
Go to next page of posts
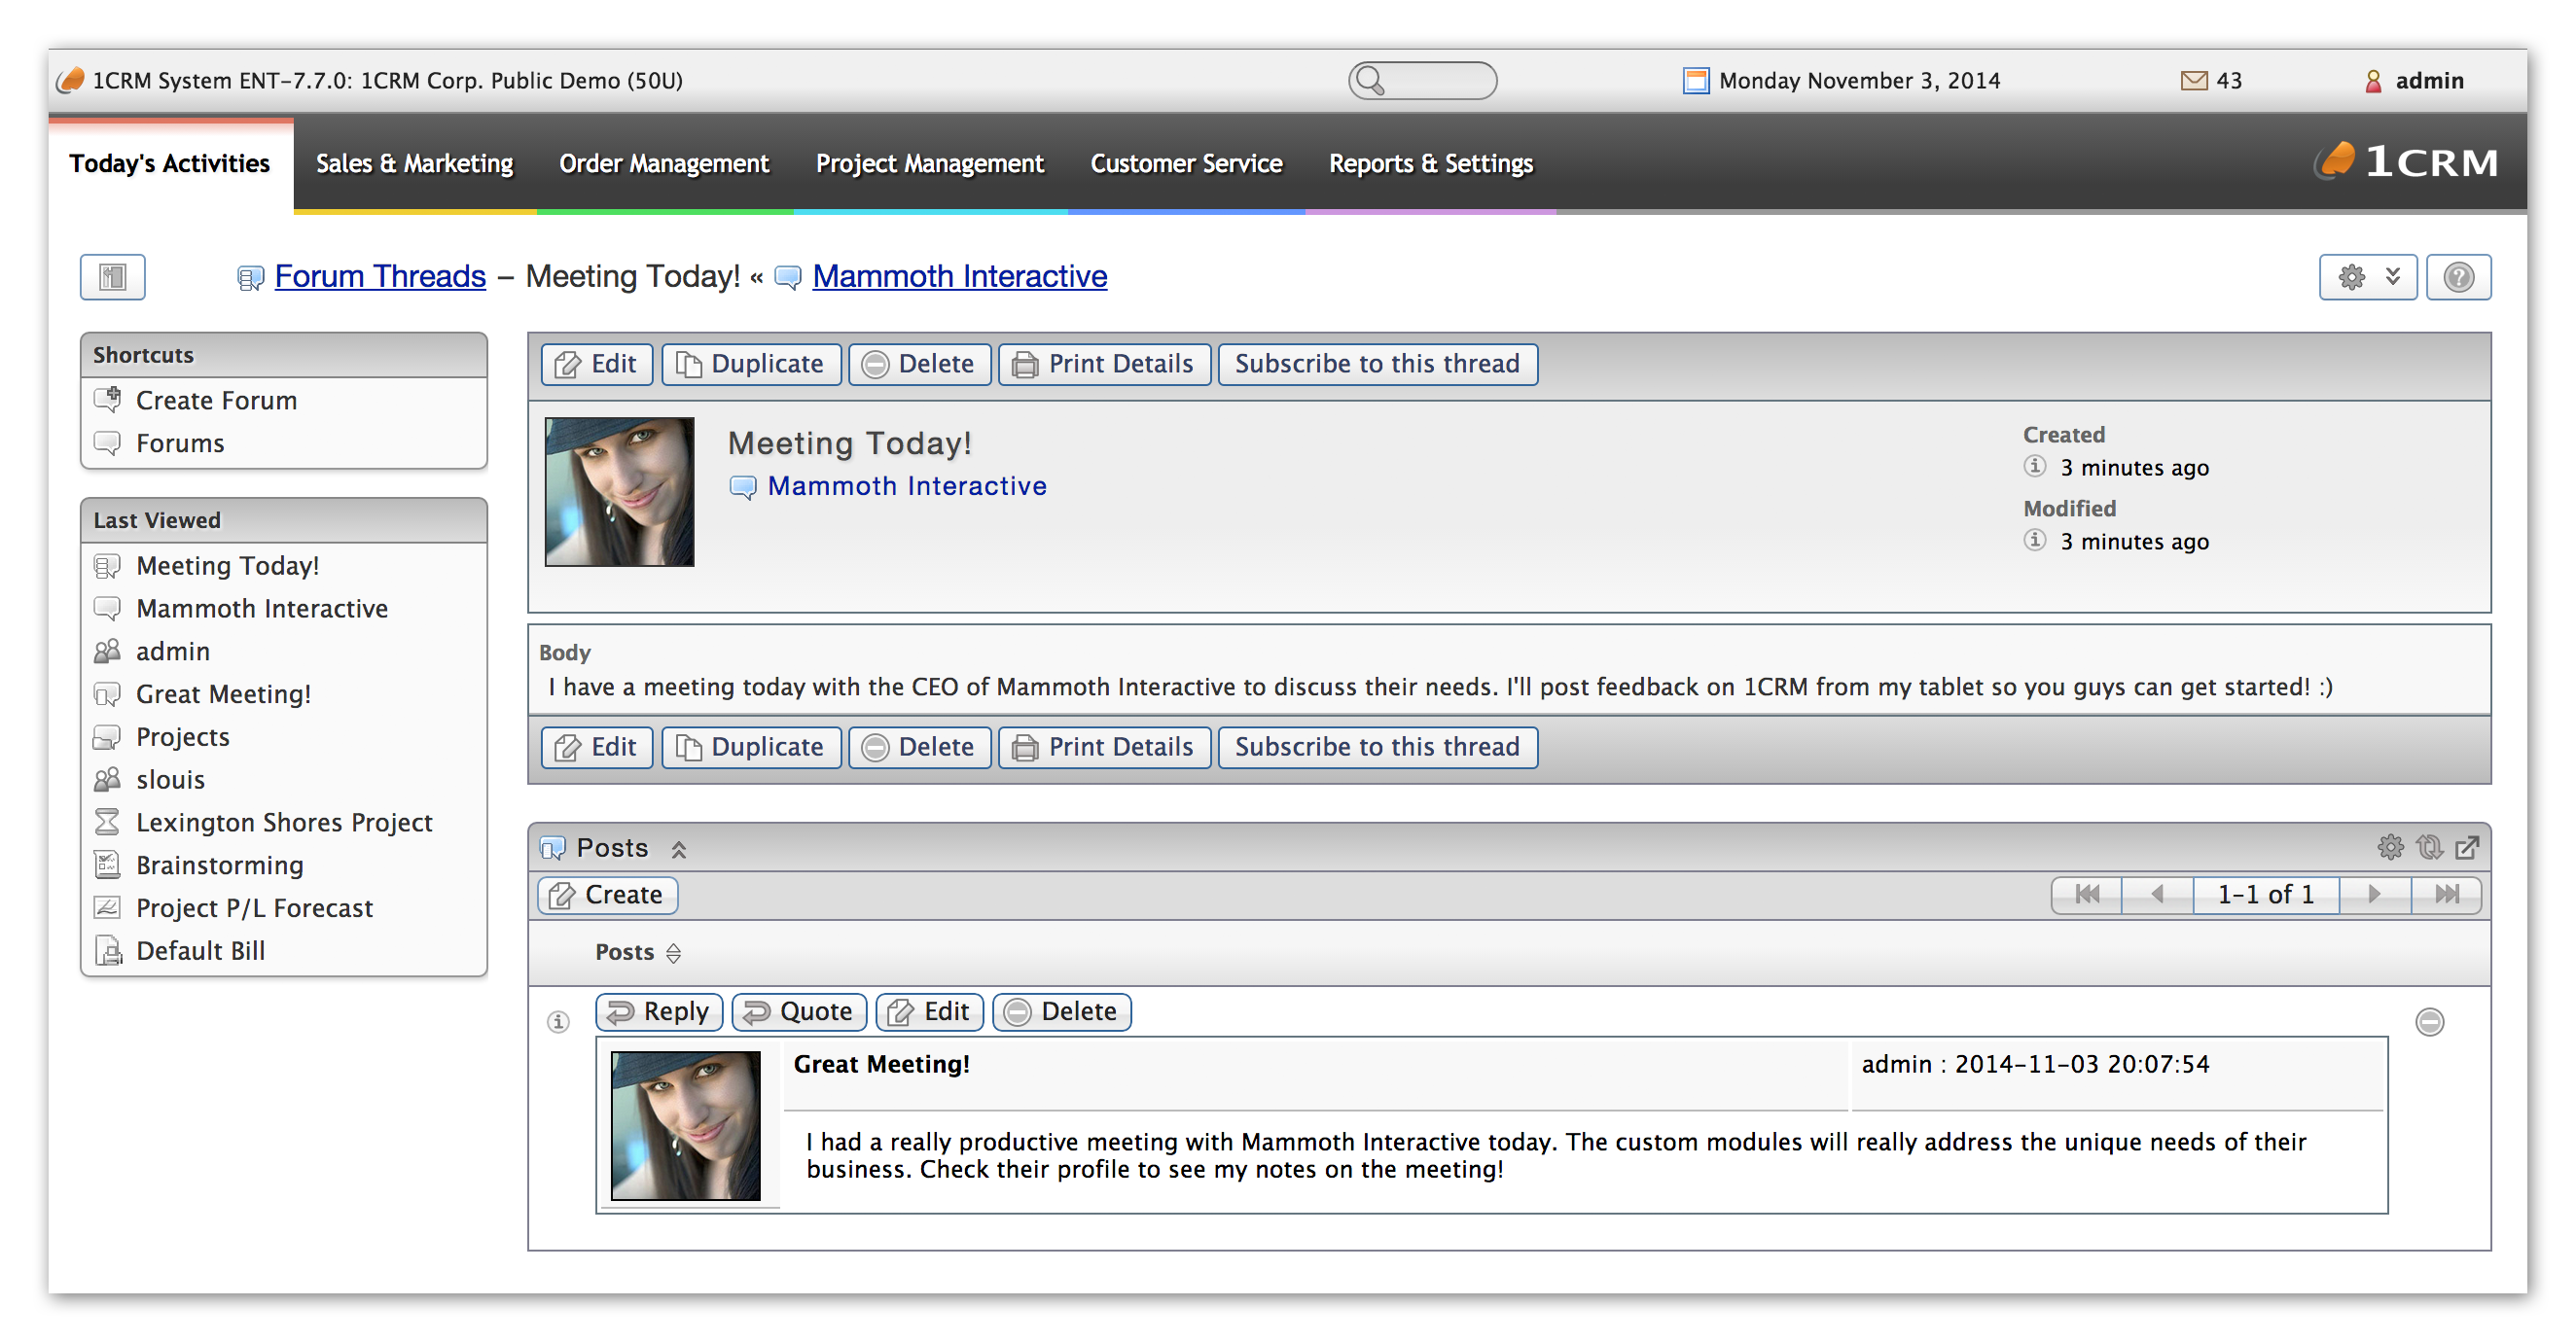coord(2375,895)
